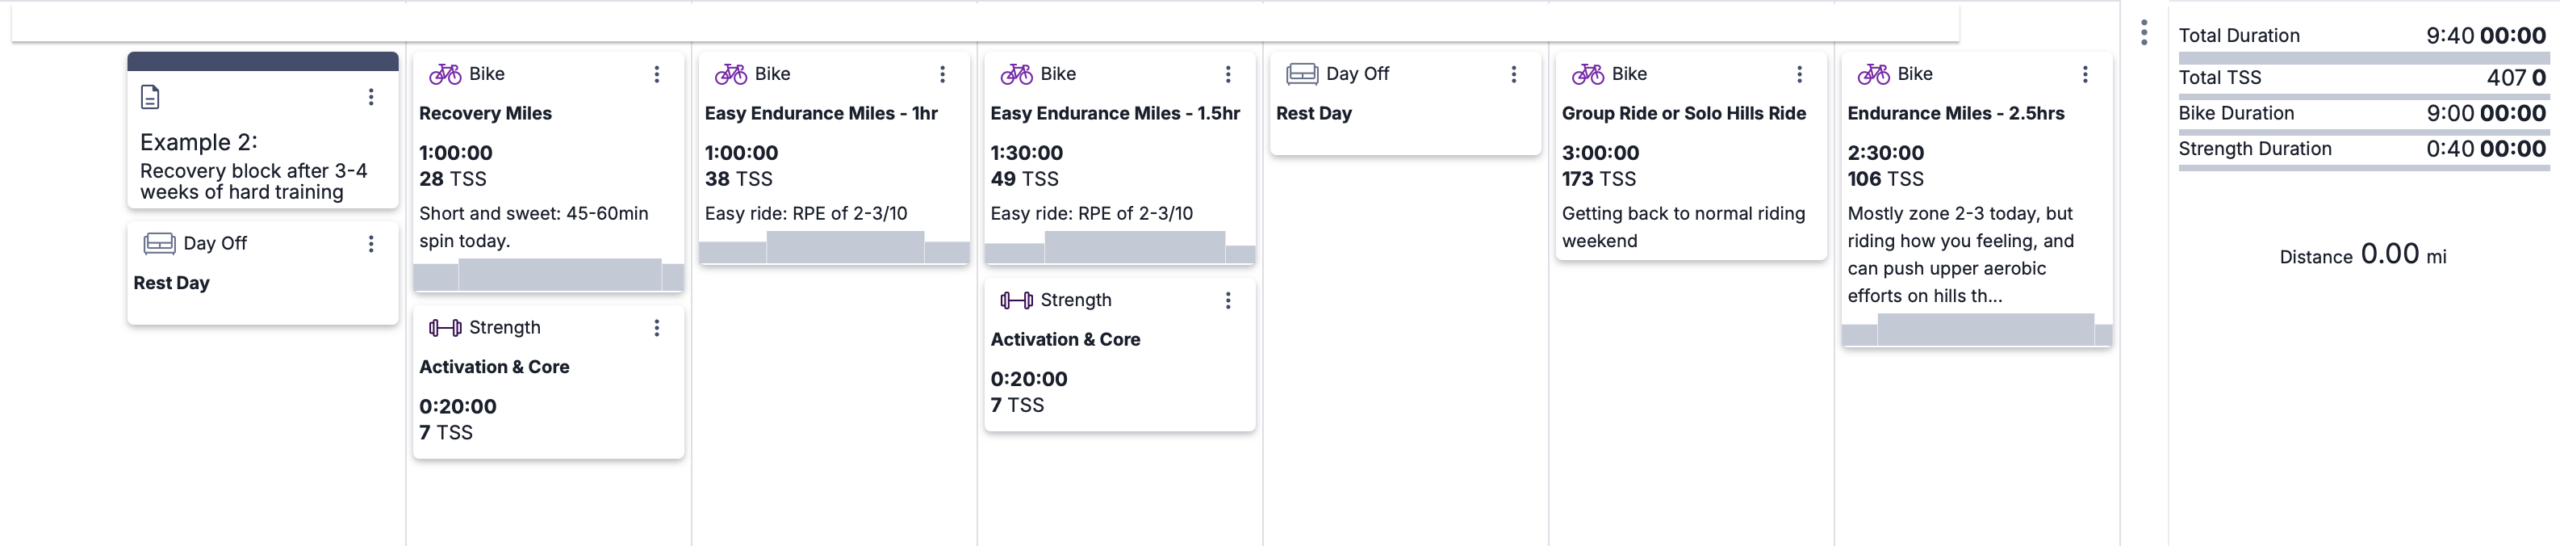This screenshot has height=546, width=2560.
Task: Open menu for Easy Endurance Miles - 1.5hr
Action: coord(1228,74)
